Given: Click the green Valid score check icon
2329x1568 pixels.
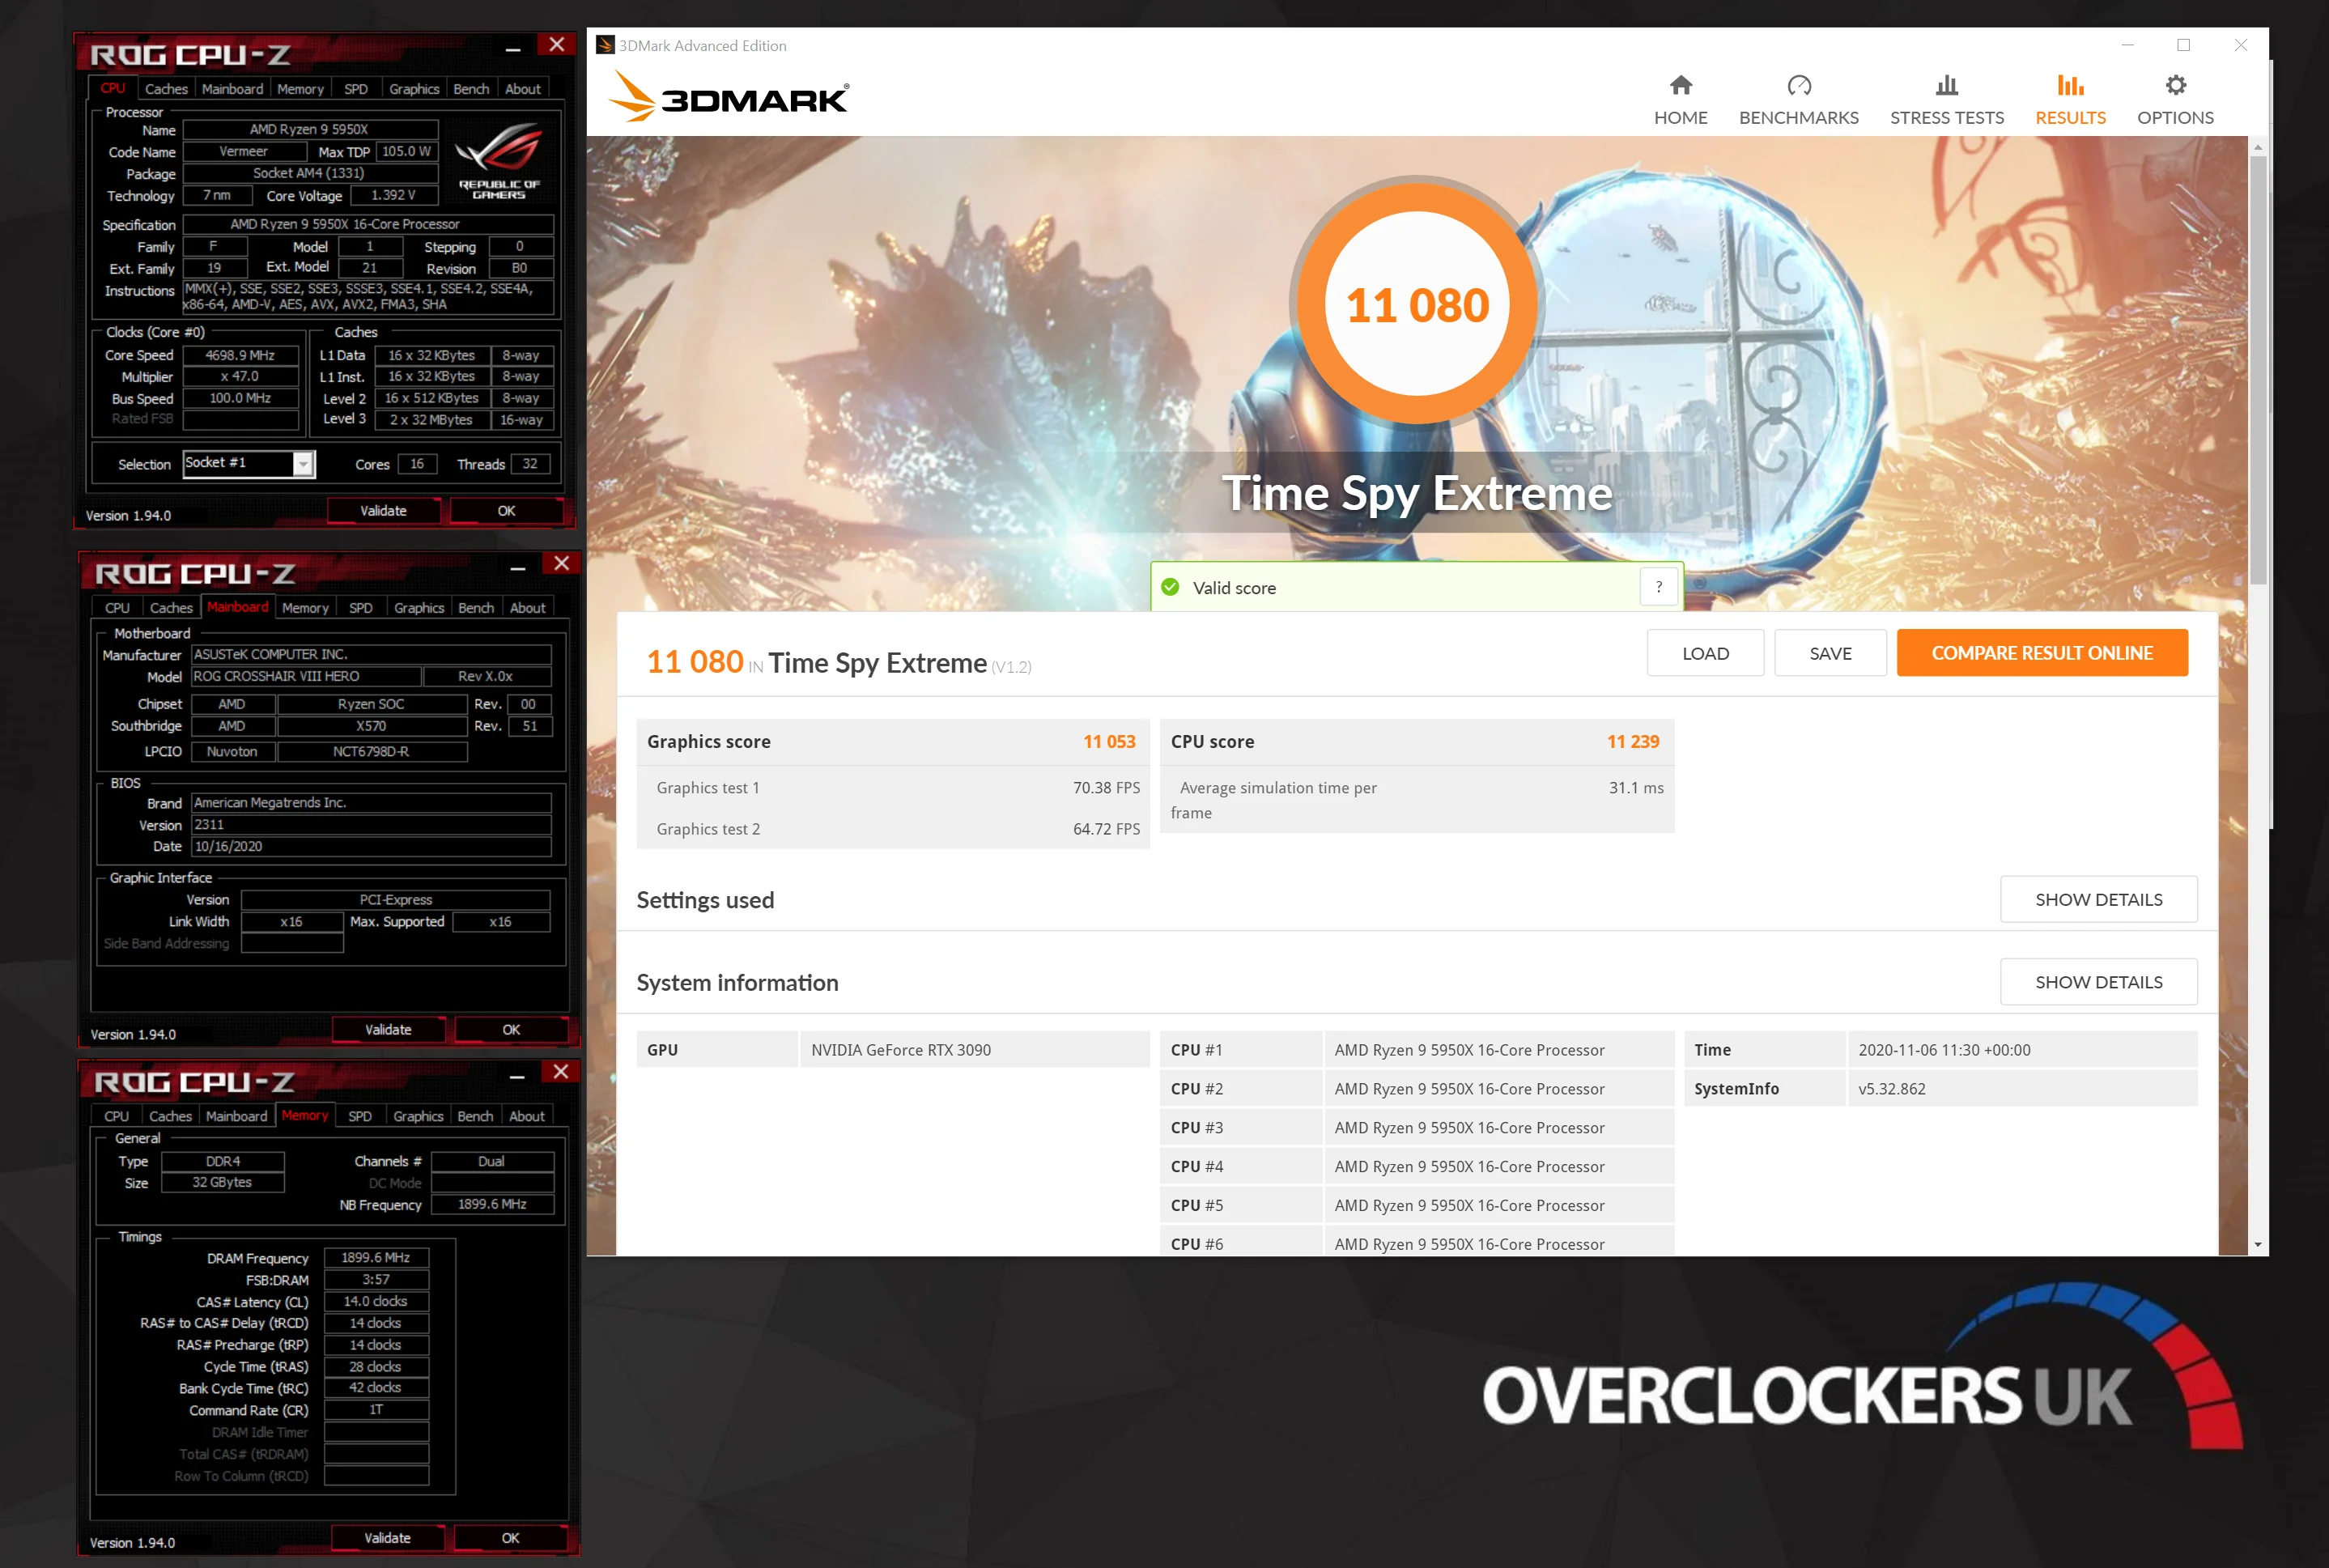Looking at the screenshot, I should pos(1170,587).
